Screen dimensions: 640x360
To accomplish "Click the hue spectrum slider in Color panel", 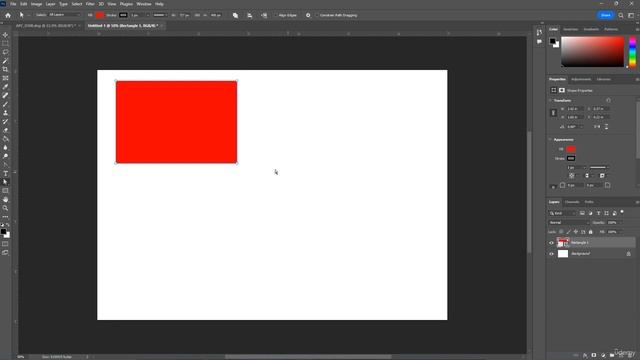I will pos(632,52).
